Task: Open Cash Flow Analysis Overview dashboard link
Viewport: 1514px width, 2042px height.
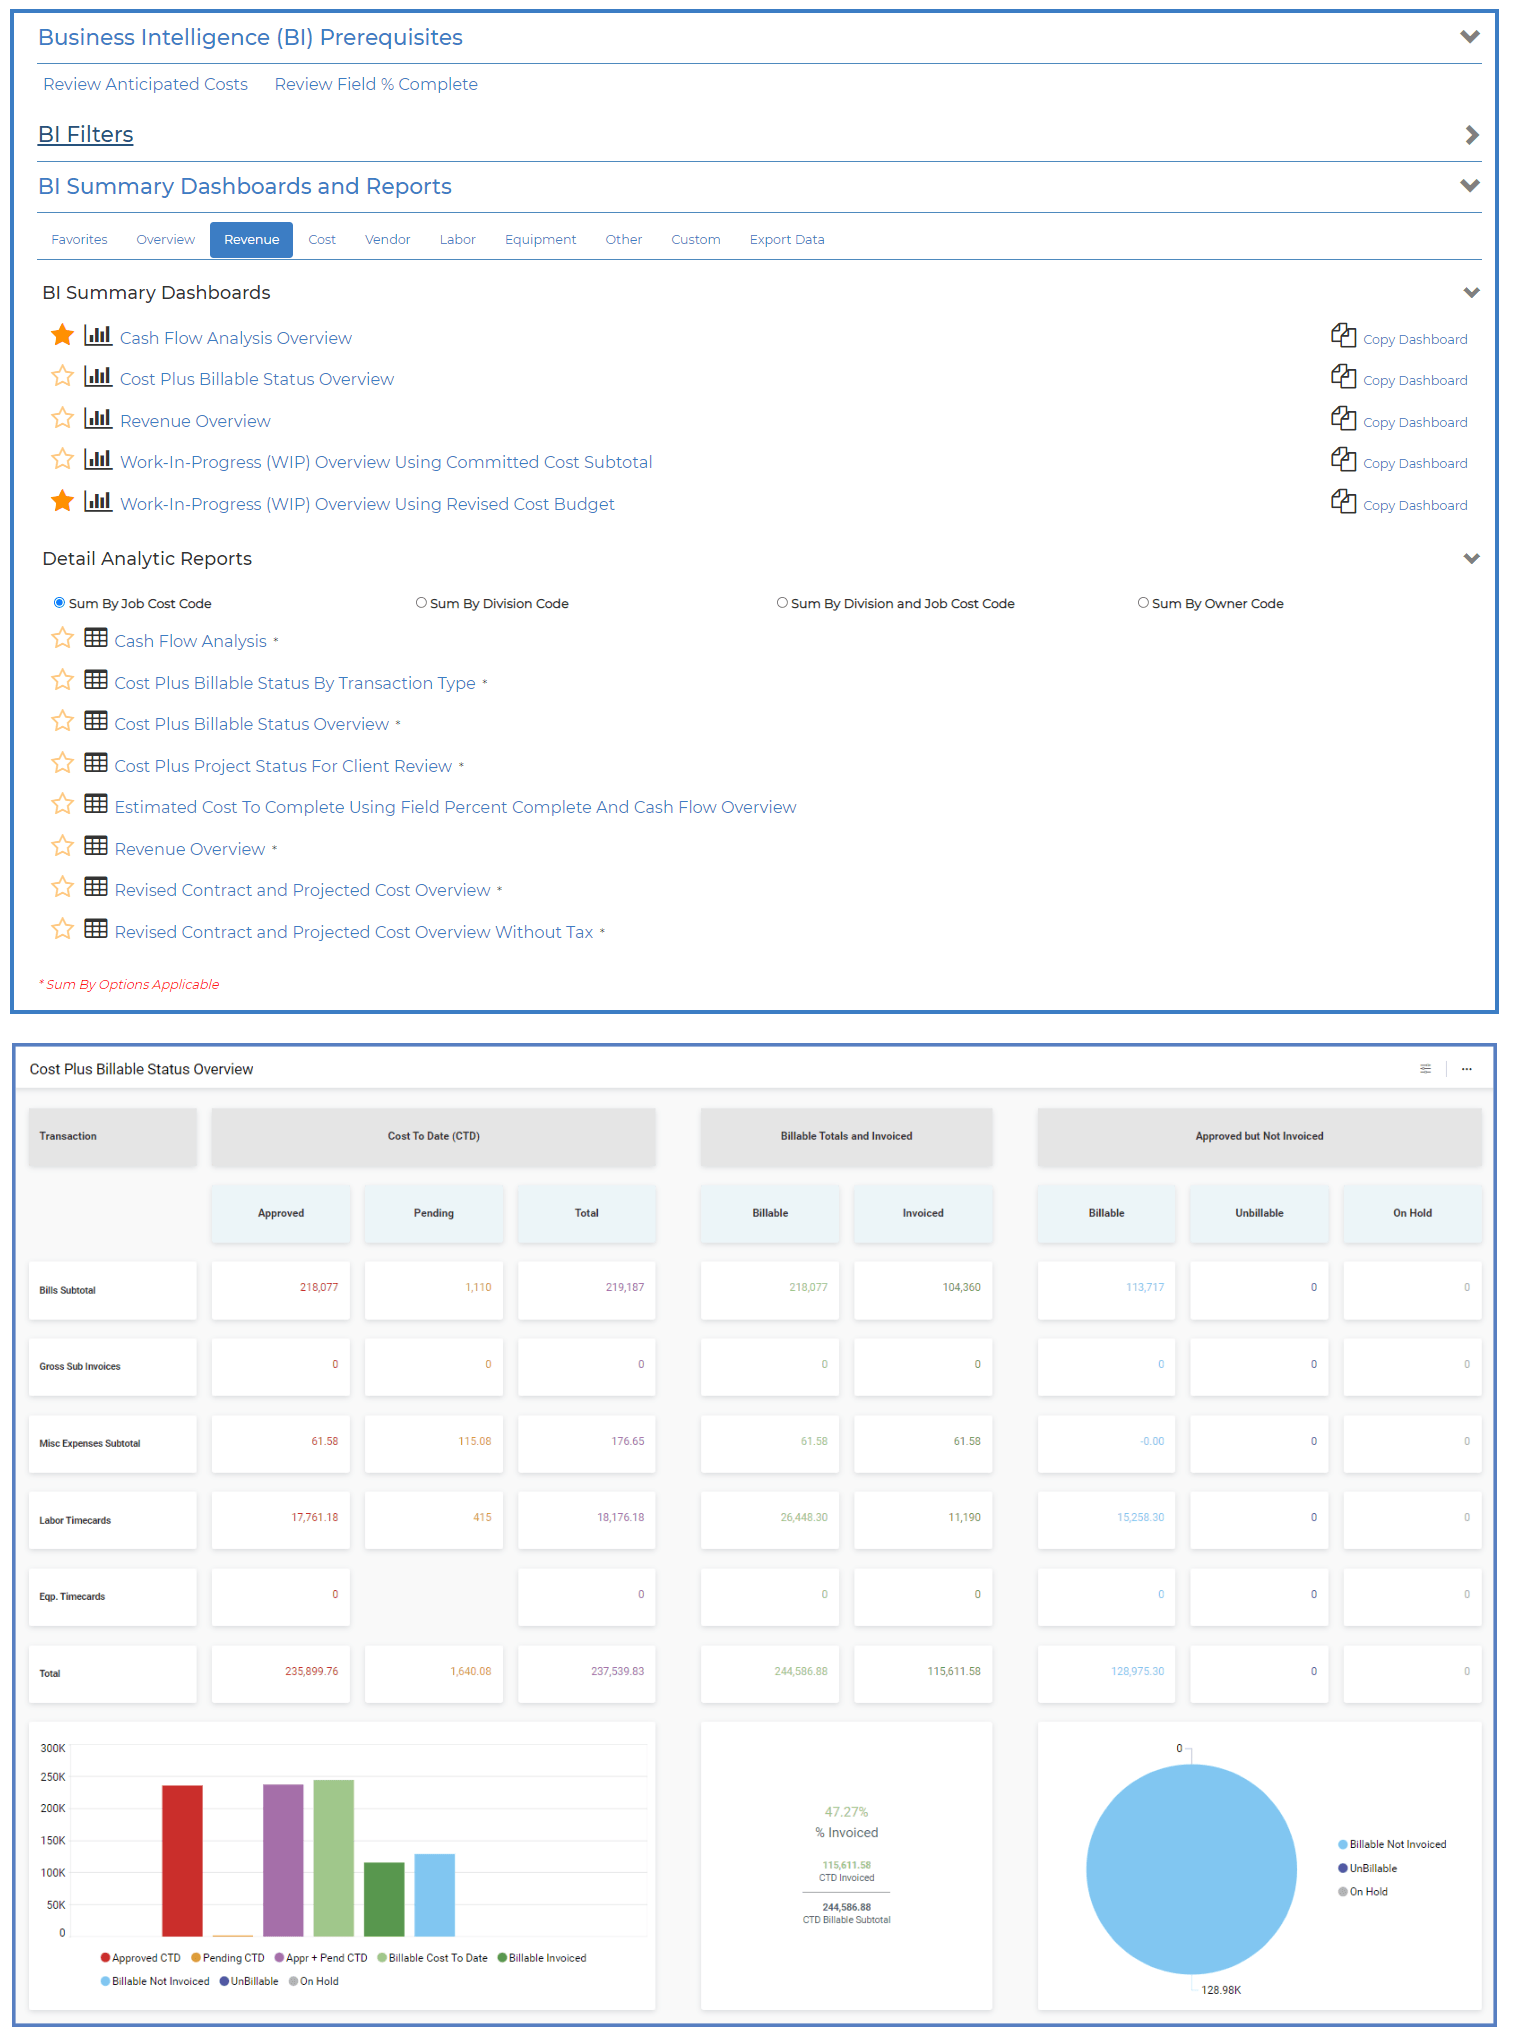Action: pyautogui.click(x=236, y=338)
